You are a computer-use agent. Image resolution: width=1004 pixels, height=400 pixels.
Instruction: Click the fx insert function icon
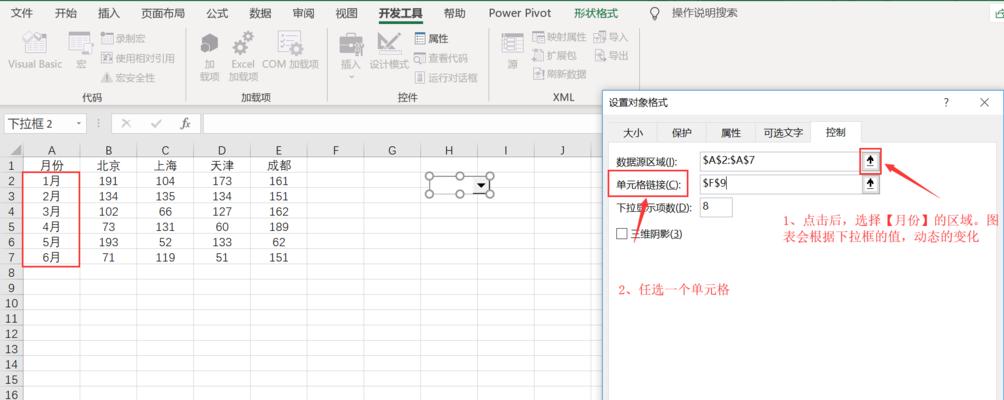(x=186, y=124)
